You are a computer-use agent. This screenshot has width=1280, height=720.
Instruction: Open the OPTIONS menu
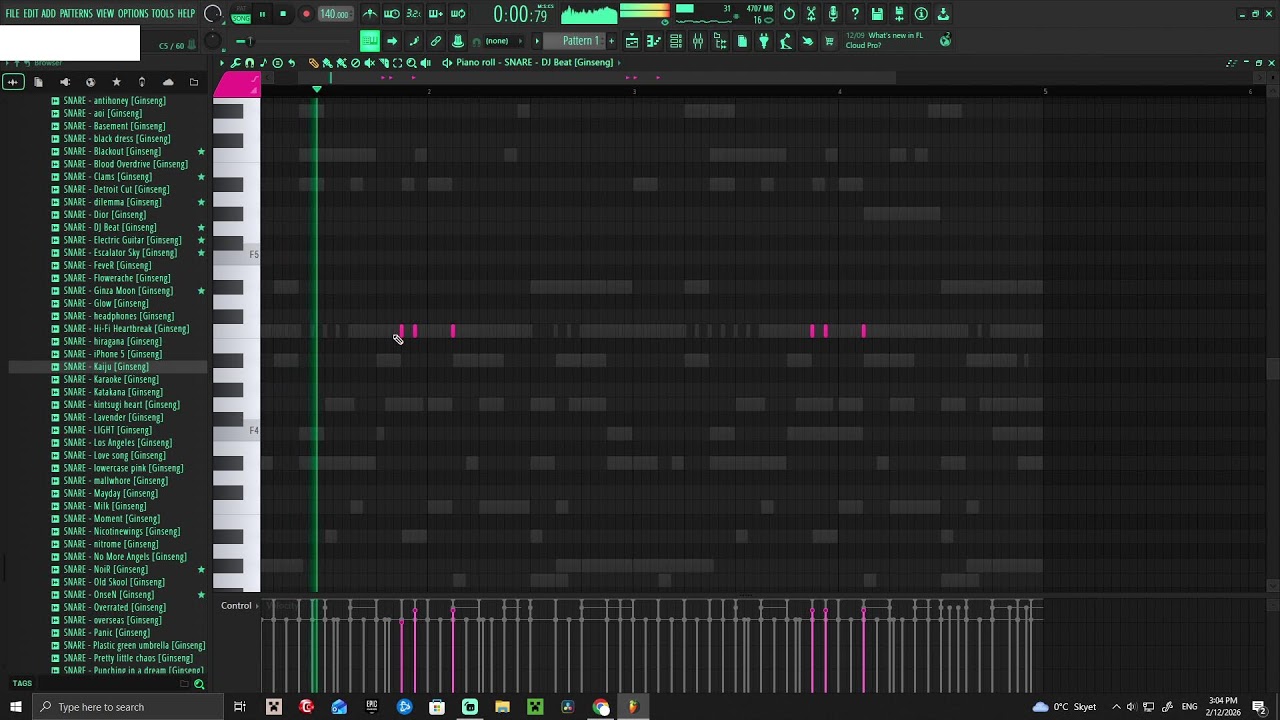point(133,14)
